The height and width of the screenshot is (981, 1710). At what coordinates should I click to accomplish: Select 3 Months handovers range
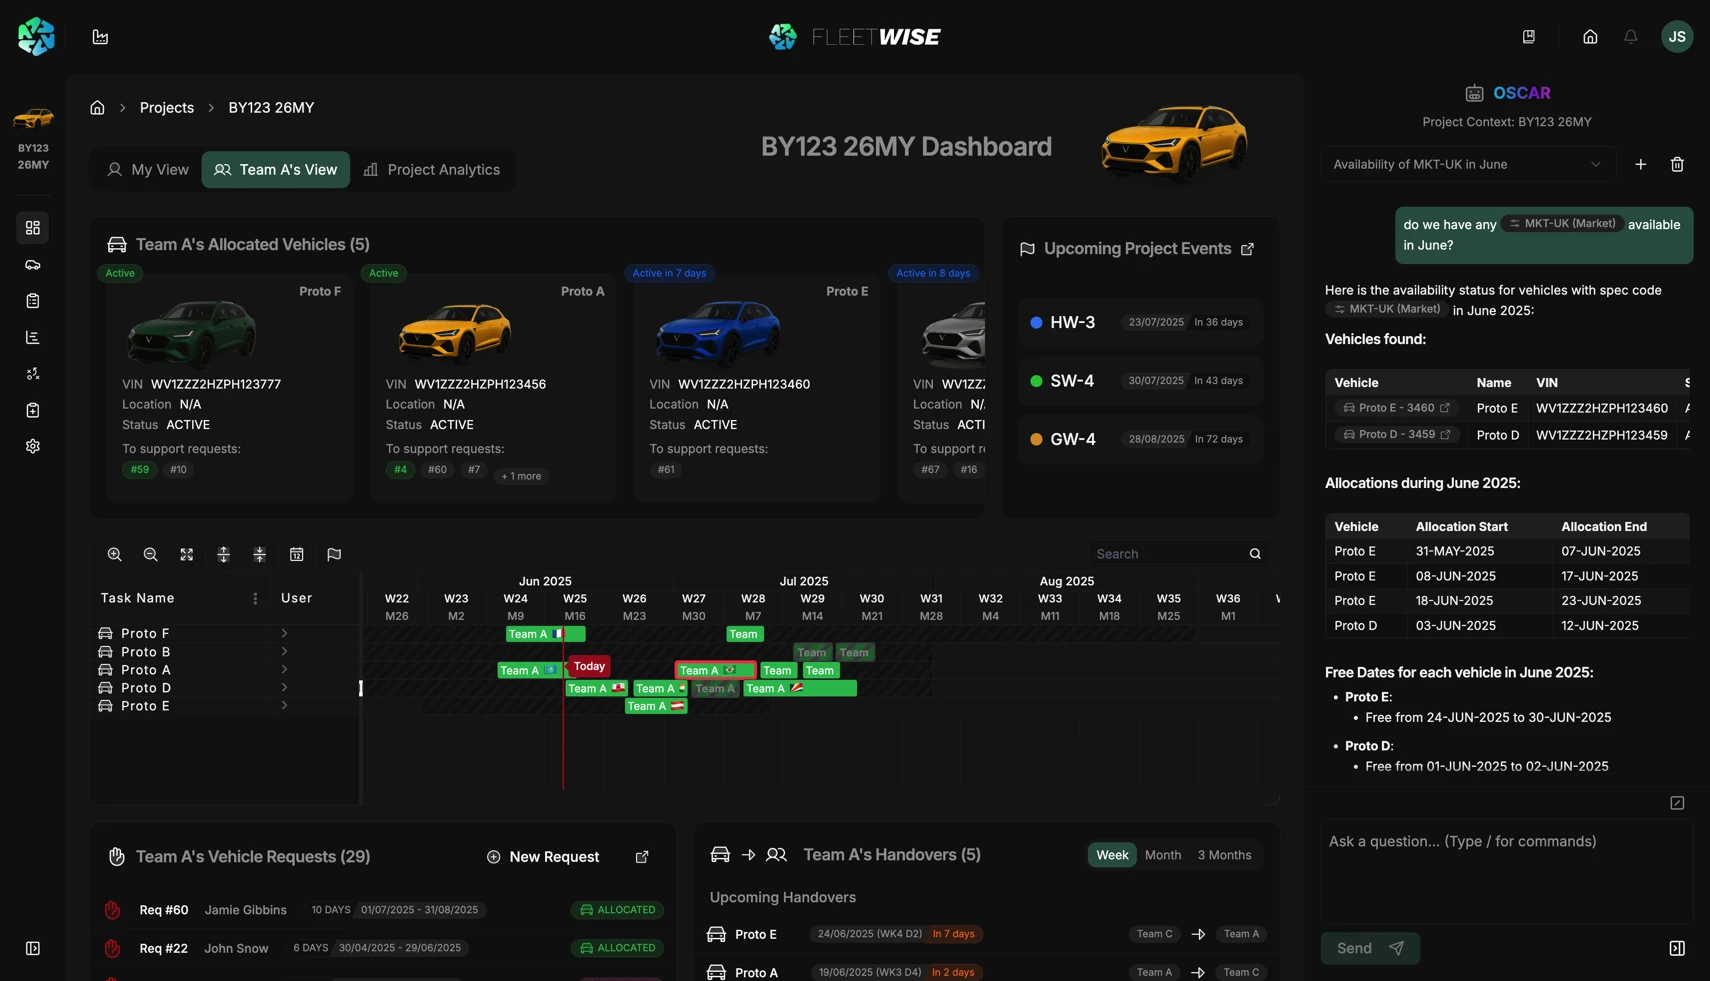(1225, 855)
